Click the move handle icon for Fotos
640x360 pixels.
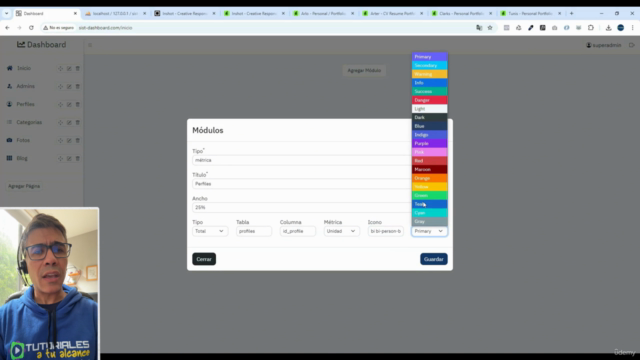tap(60, 140)
